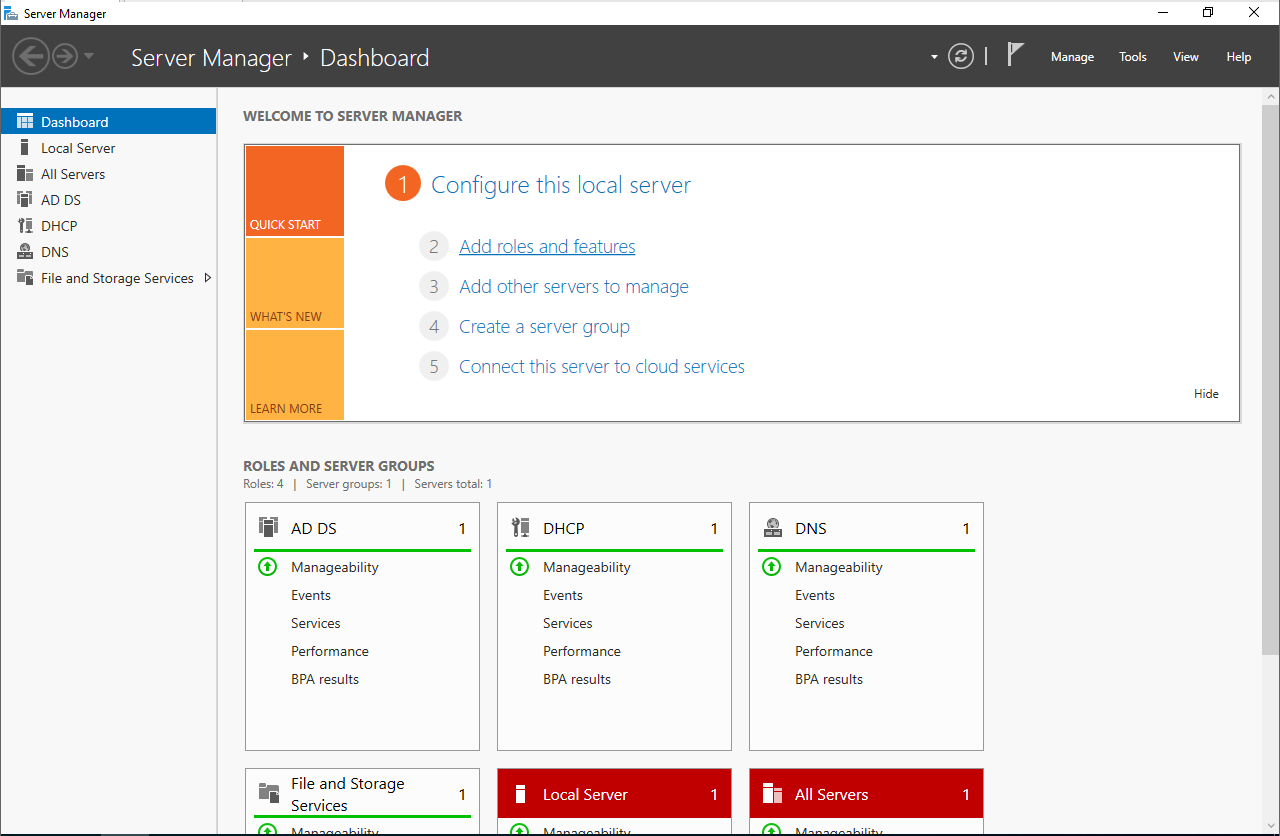Open Events in DHCP tile
Viewport: 1280px width, 836px height.
(x=563, y=595)
